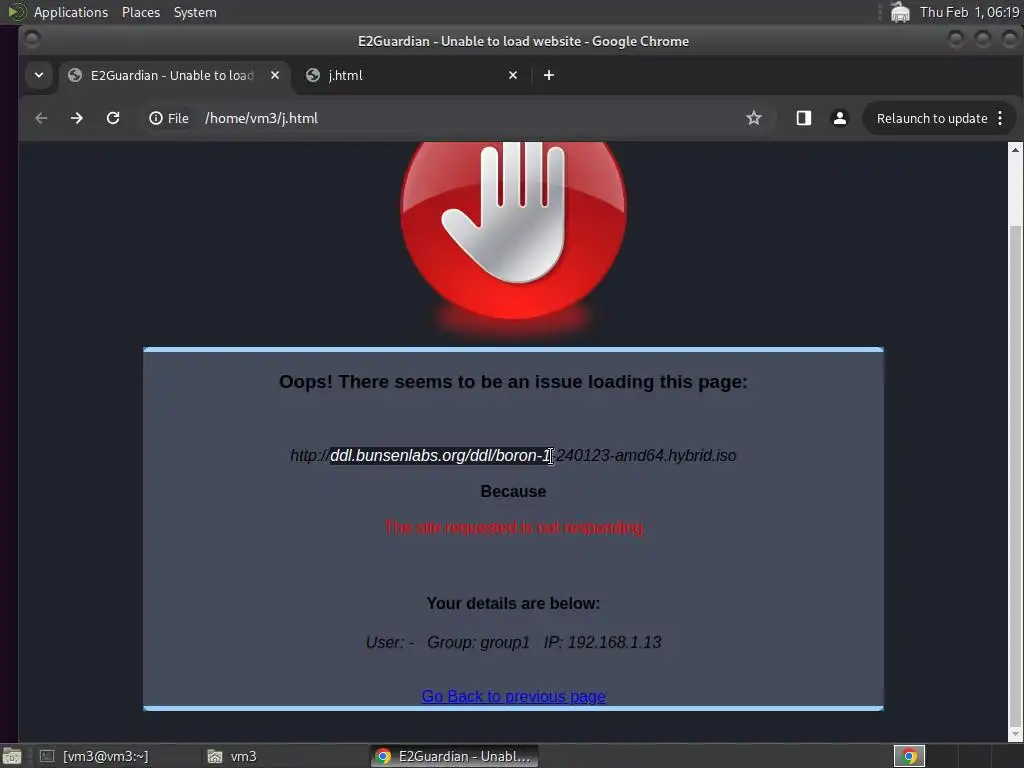Reload the current page
The height and width of the screenshot is (768, 1024).
(x=113, y=118)
